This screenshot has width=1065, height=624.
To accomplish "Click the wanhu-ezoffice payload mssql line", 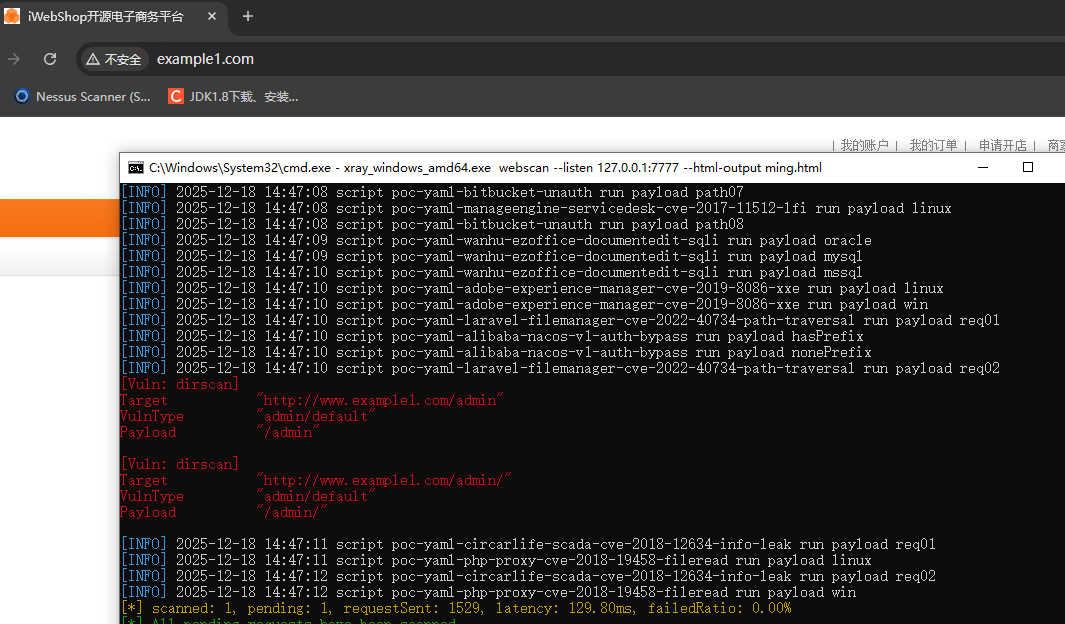I will click(492, 272).
